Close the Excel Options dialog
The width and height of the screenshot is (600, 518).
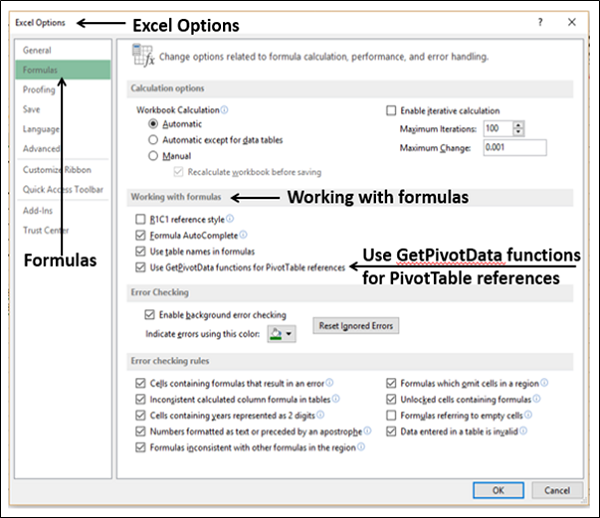572,22
